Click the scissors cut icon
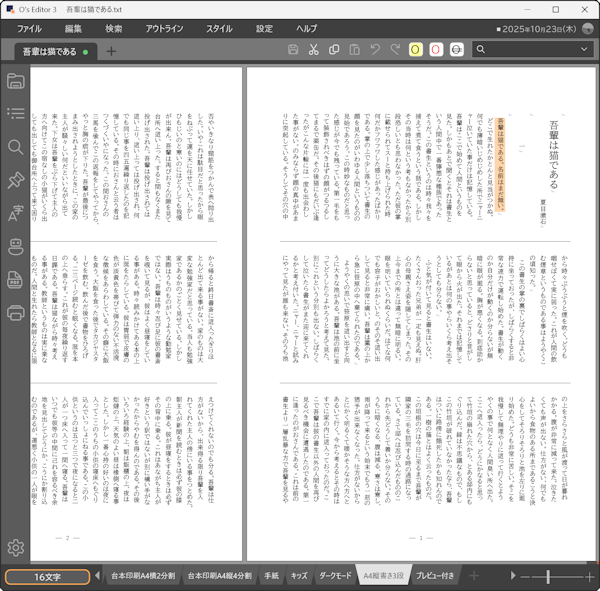Image resolution: width=600 pixels, height=591 pixels. tap(314, 50)
